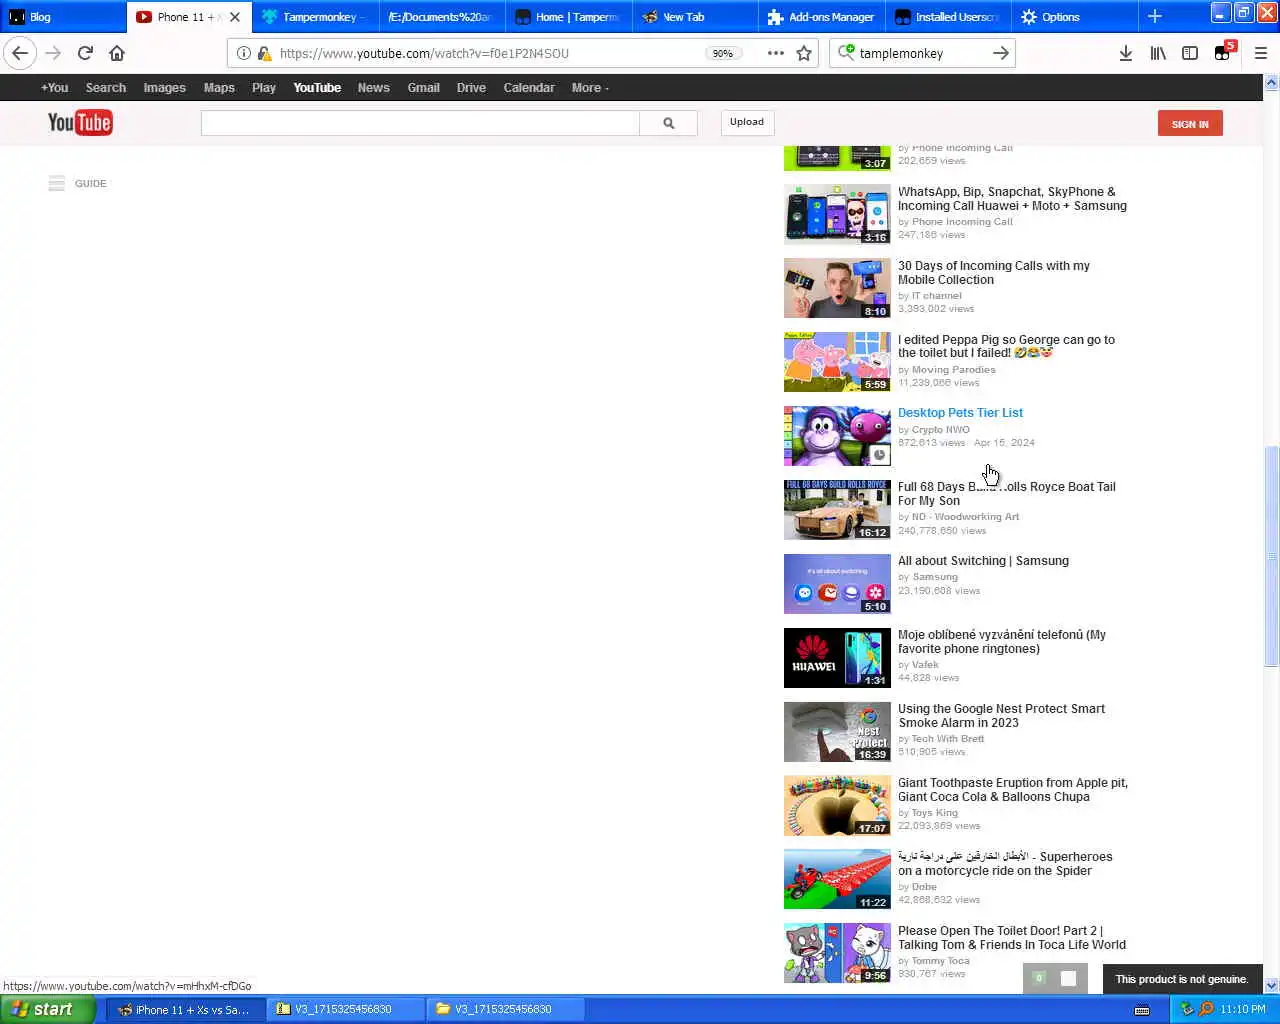1280x1024 pixels.
Task: Click the Upload button
Action: (746, 122)
